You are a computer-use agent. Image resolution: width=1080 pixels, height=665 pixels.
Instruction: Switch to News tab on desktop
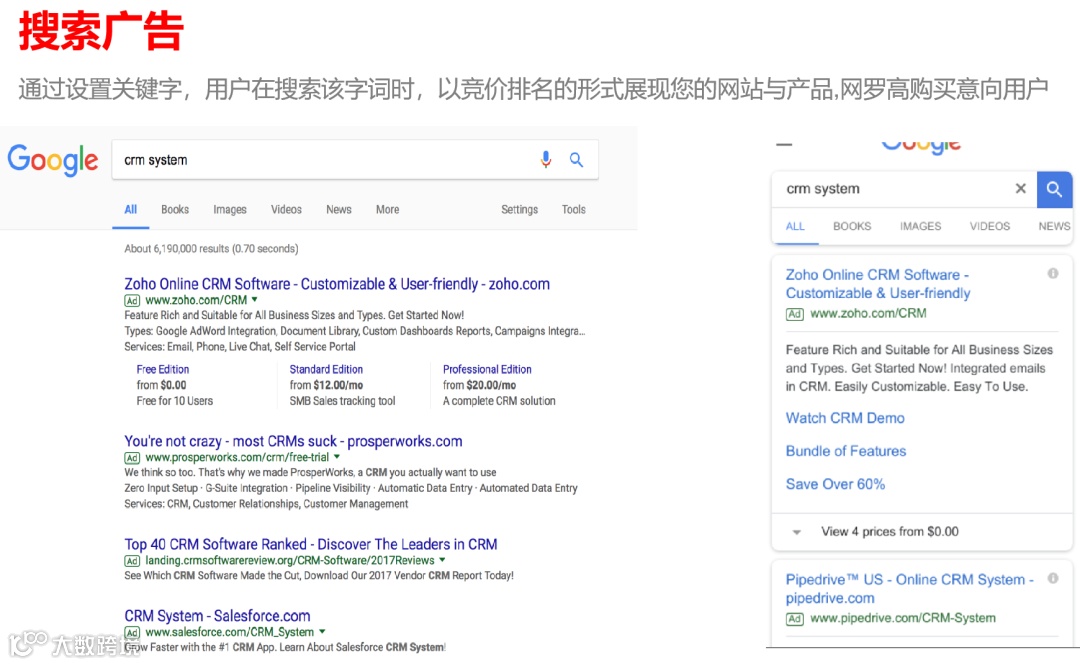pos(338,209)
